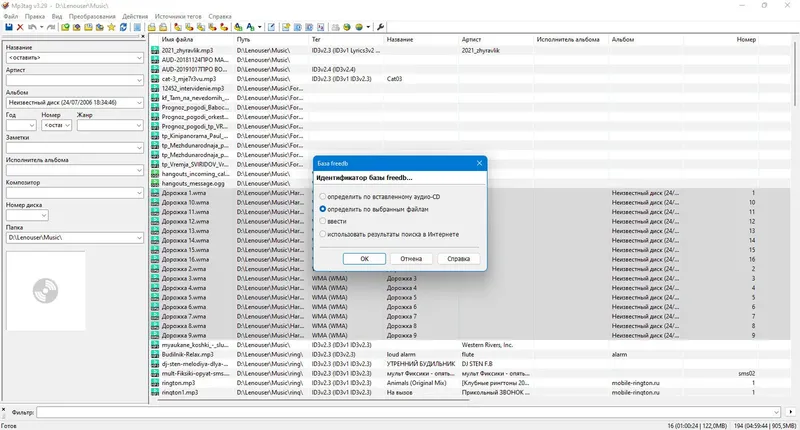Click the file icon of Budilnik-Relax.mp3 row
Viewport: 800px width, 430px height.
pos(155,355)
